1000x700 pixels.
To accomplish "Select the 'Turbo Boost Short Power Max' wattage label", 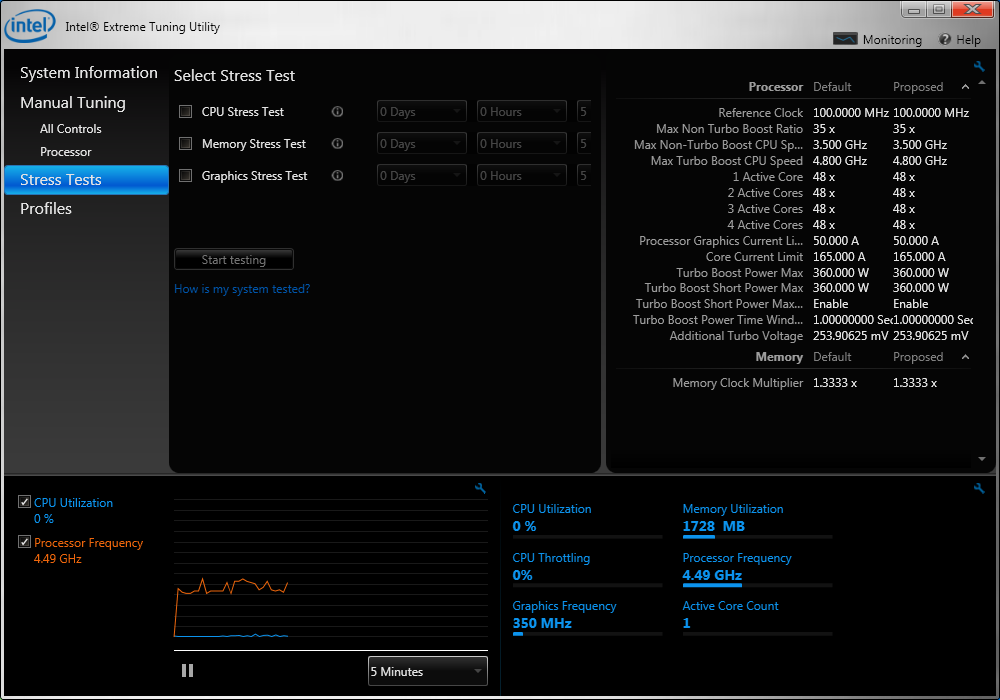I will point(724,288).
